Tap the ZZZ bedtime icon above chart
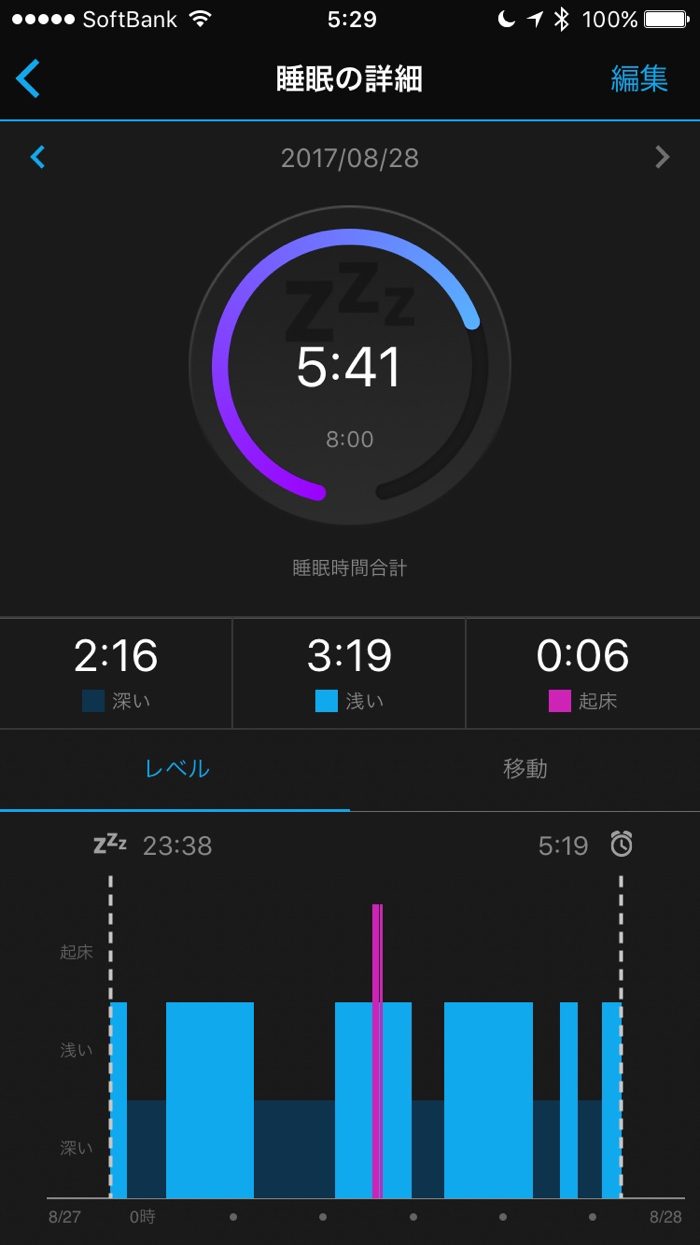Screen dimensions: 700x1245 tap(110, 845)
